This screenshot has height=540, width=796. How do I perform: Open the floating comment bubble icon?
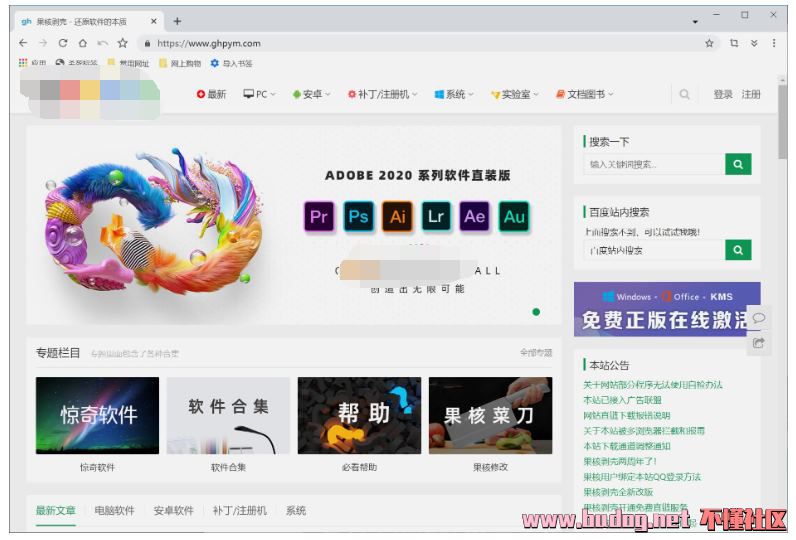point(758,318)
